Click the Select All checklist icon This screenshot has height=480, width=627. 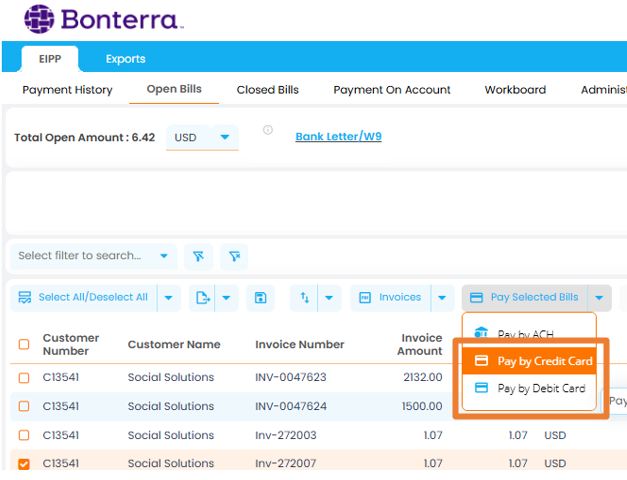click(x=25, y=297)
